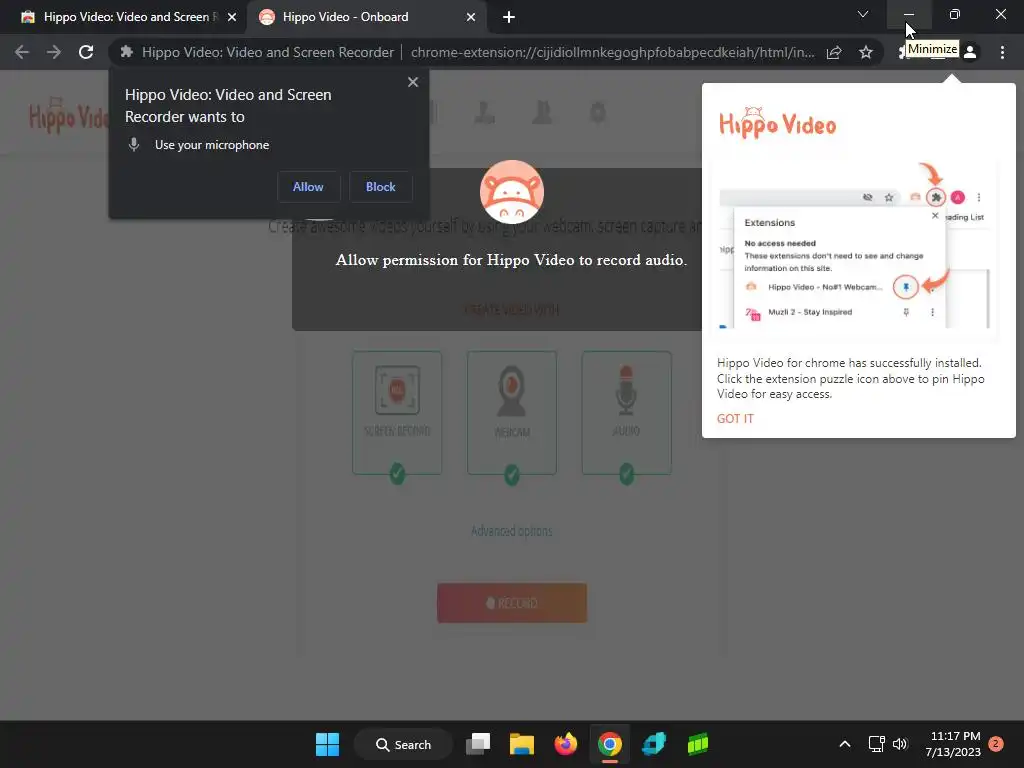The height and width of the screenshot is (768, 1024).
Task: Click the Hippo Video logo in page header
Action: tap(68, 116)
